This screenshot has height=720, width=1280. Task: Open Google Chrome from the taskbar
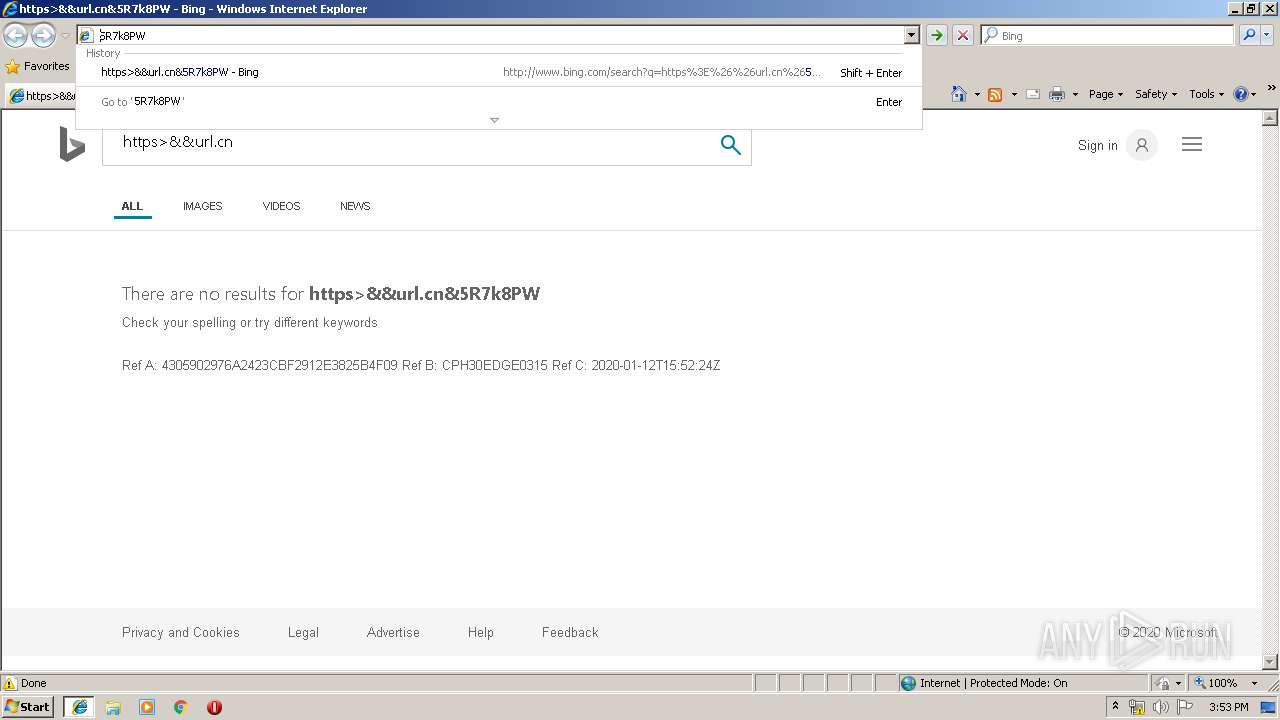tap(181, 707)
